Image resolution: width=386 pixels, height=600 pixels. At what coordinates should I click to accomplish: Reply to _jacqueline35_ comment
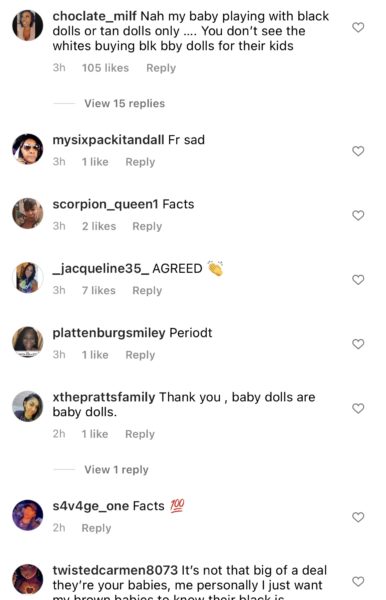[x=147, y=291]
